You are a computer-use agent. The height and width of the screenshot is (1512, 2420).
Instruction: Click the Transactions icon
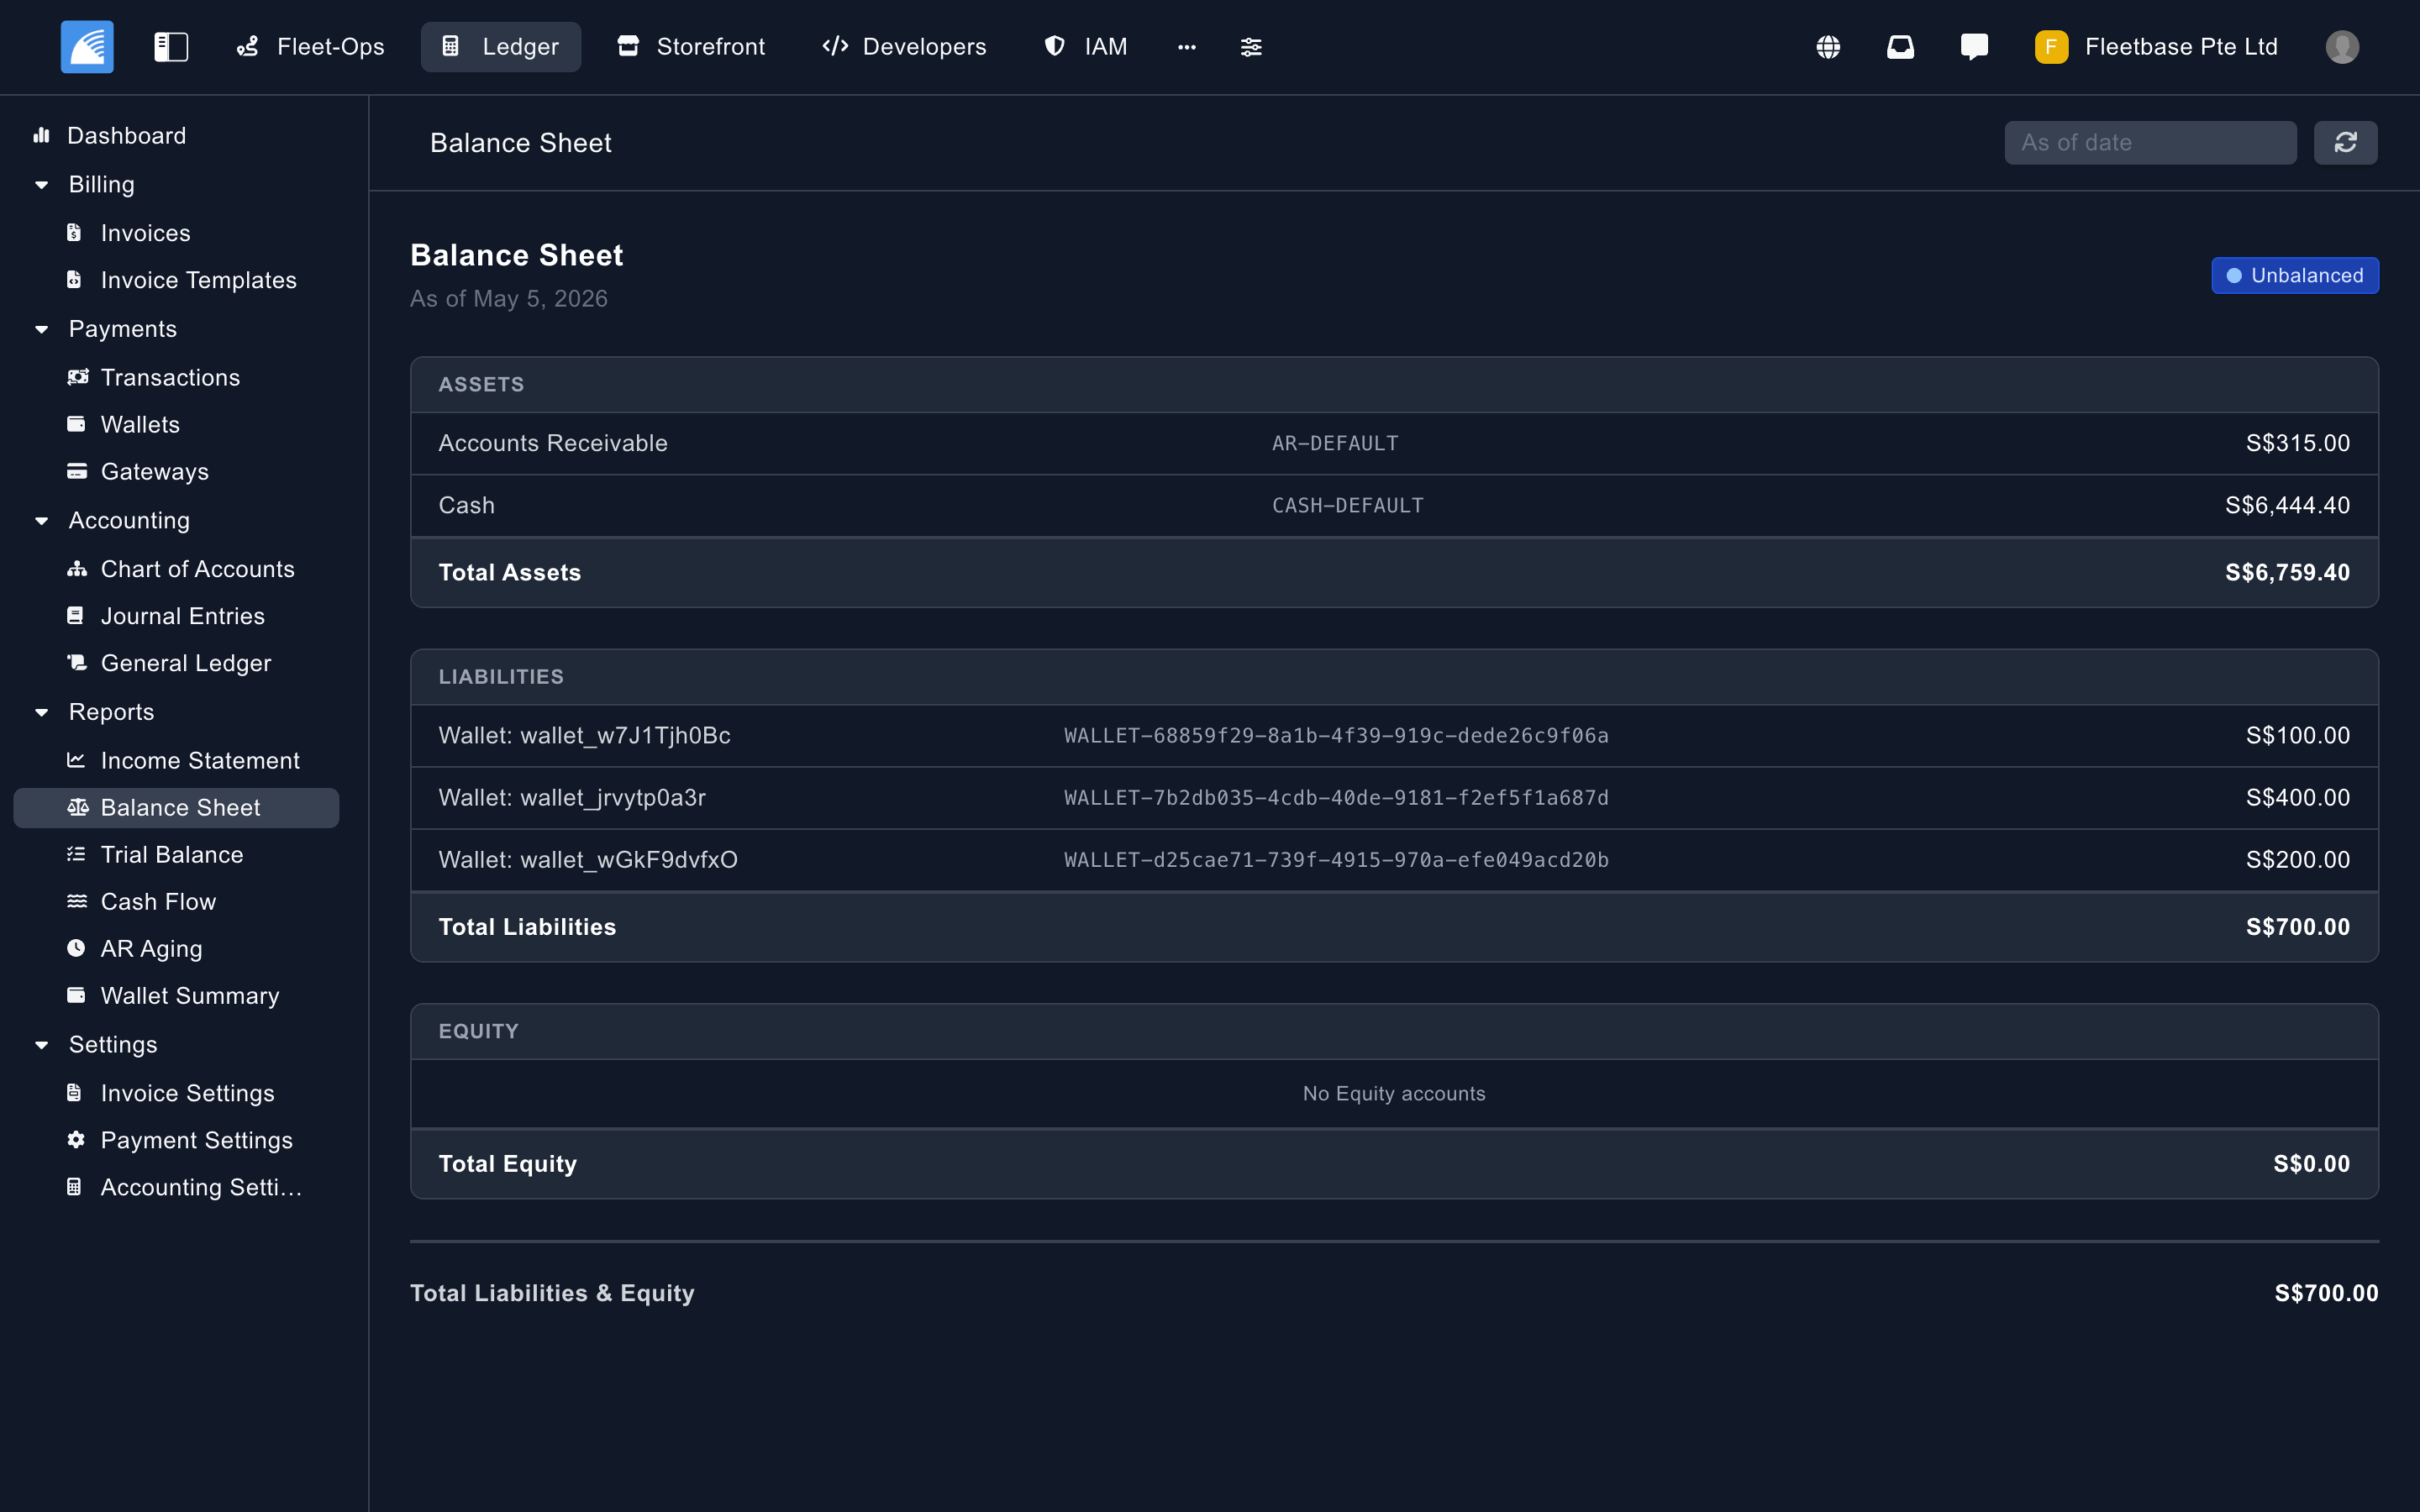(x=77, y=377)
